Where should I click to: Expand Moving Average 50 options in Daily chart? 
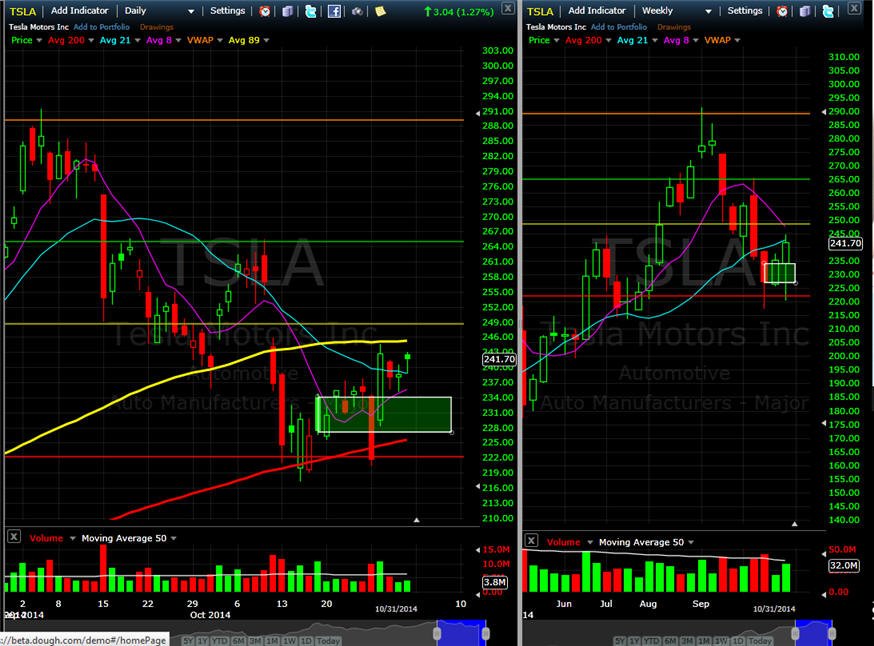[173, 538]
